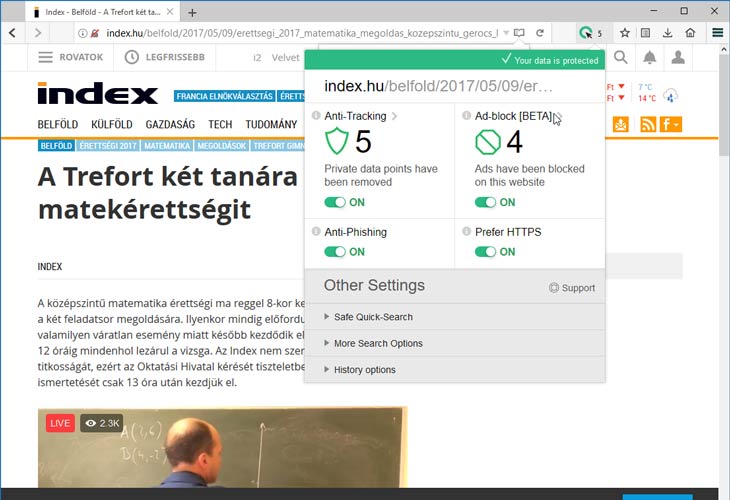Open the reader view book icon
This screenshot has width=730, height=500.
(519, 33)
